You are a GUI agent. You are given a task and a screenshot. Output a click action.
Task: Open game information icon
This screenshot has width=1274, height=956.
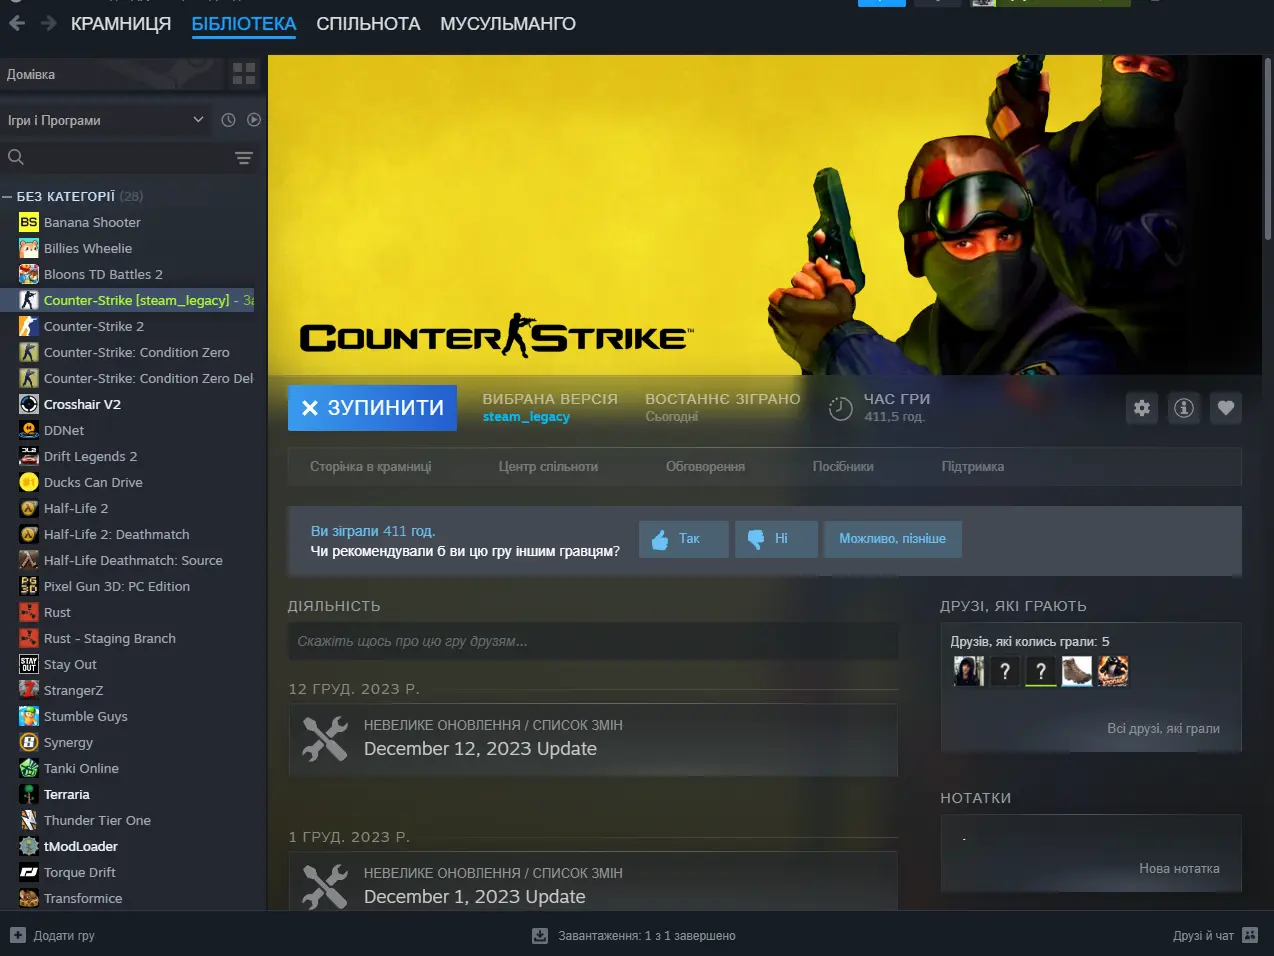(1184, 408)
